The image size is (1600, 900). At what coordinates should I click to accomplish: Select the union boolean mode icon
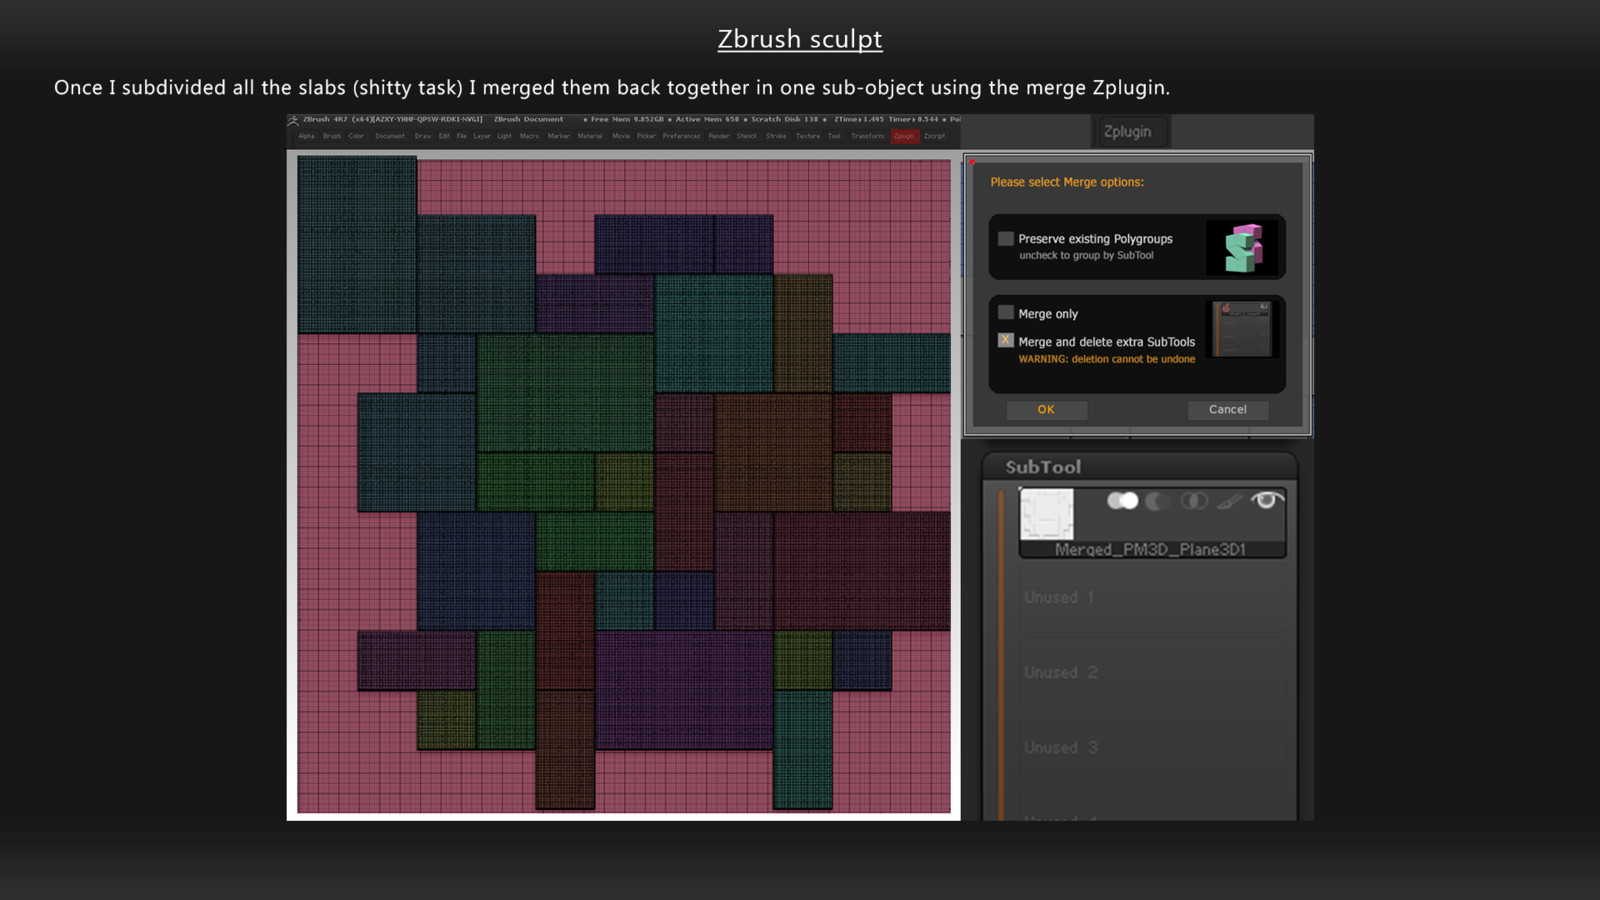point(1122,501)
